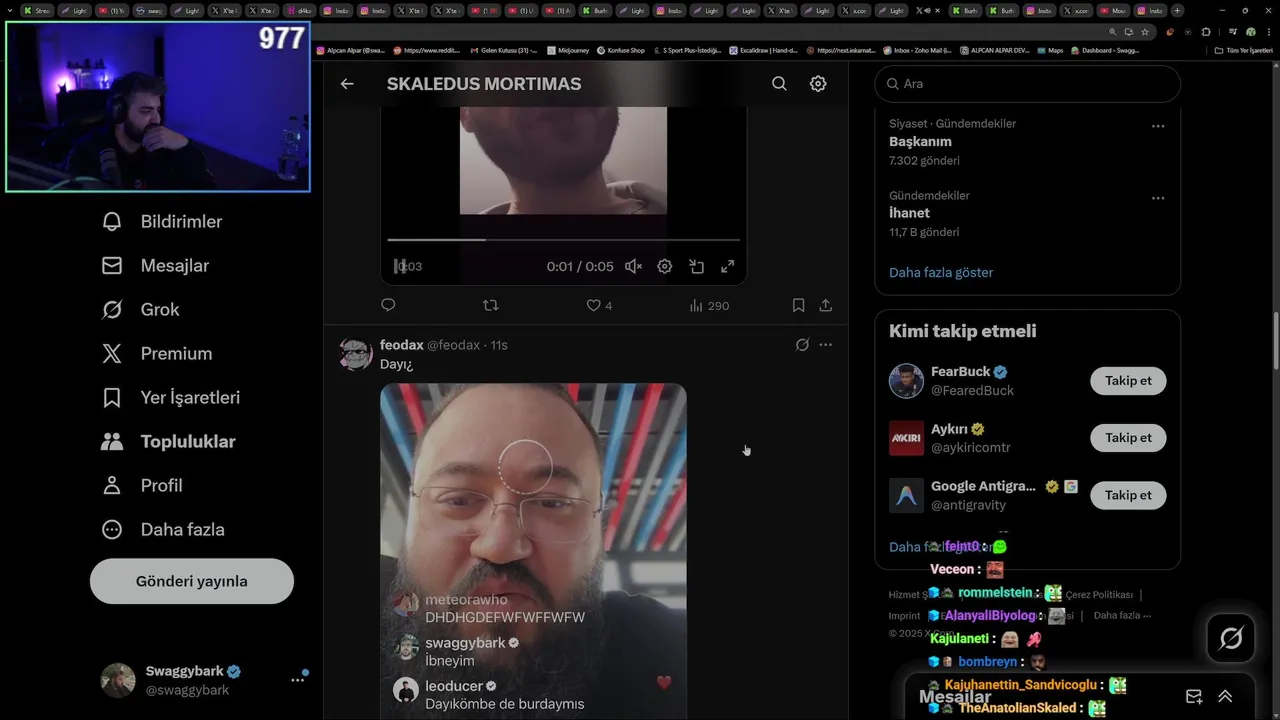Open the browser zoom magnifier icon
This screenshot has width=1280, height=720.
coord(1112,31)
